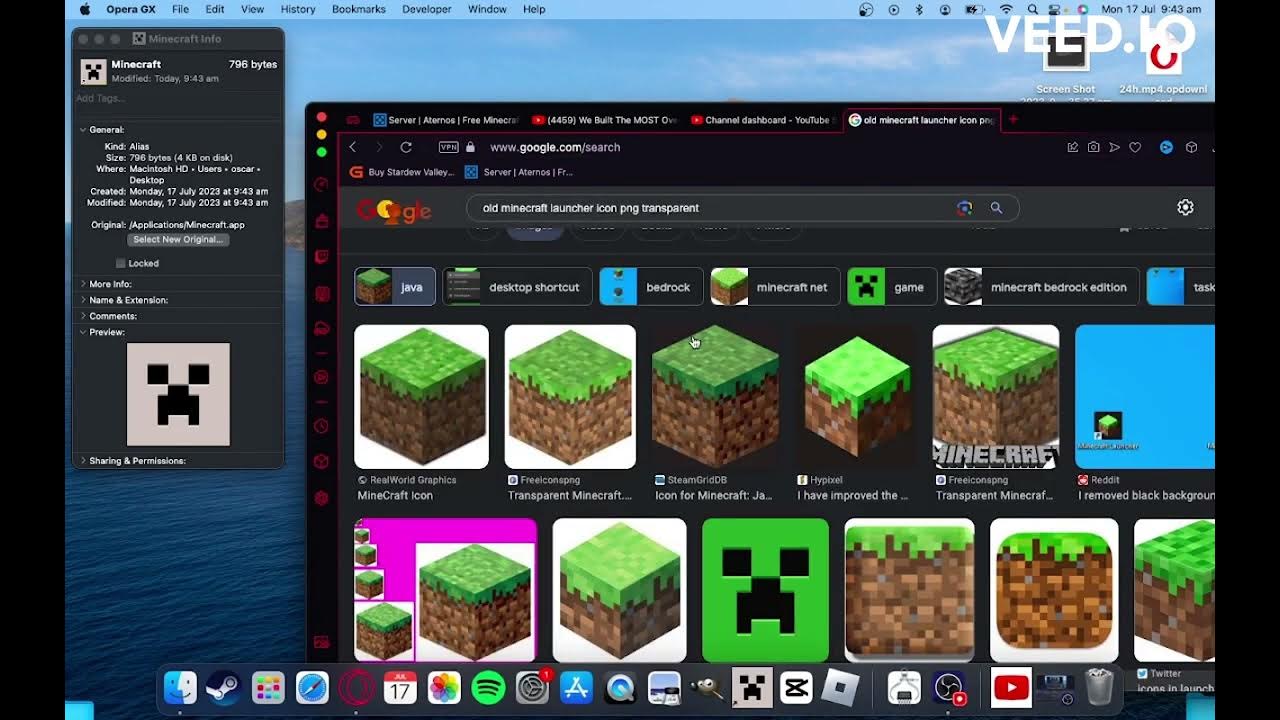The width and height of the screenshot is (1280, 720).
Task: Go back to previous page in Opera GX
Action: coord(352,147)
